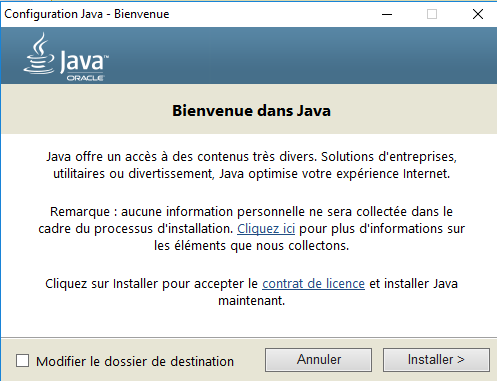
Task: Click the Java steaming coffee cup icon
Action: point(39,53)
